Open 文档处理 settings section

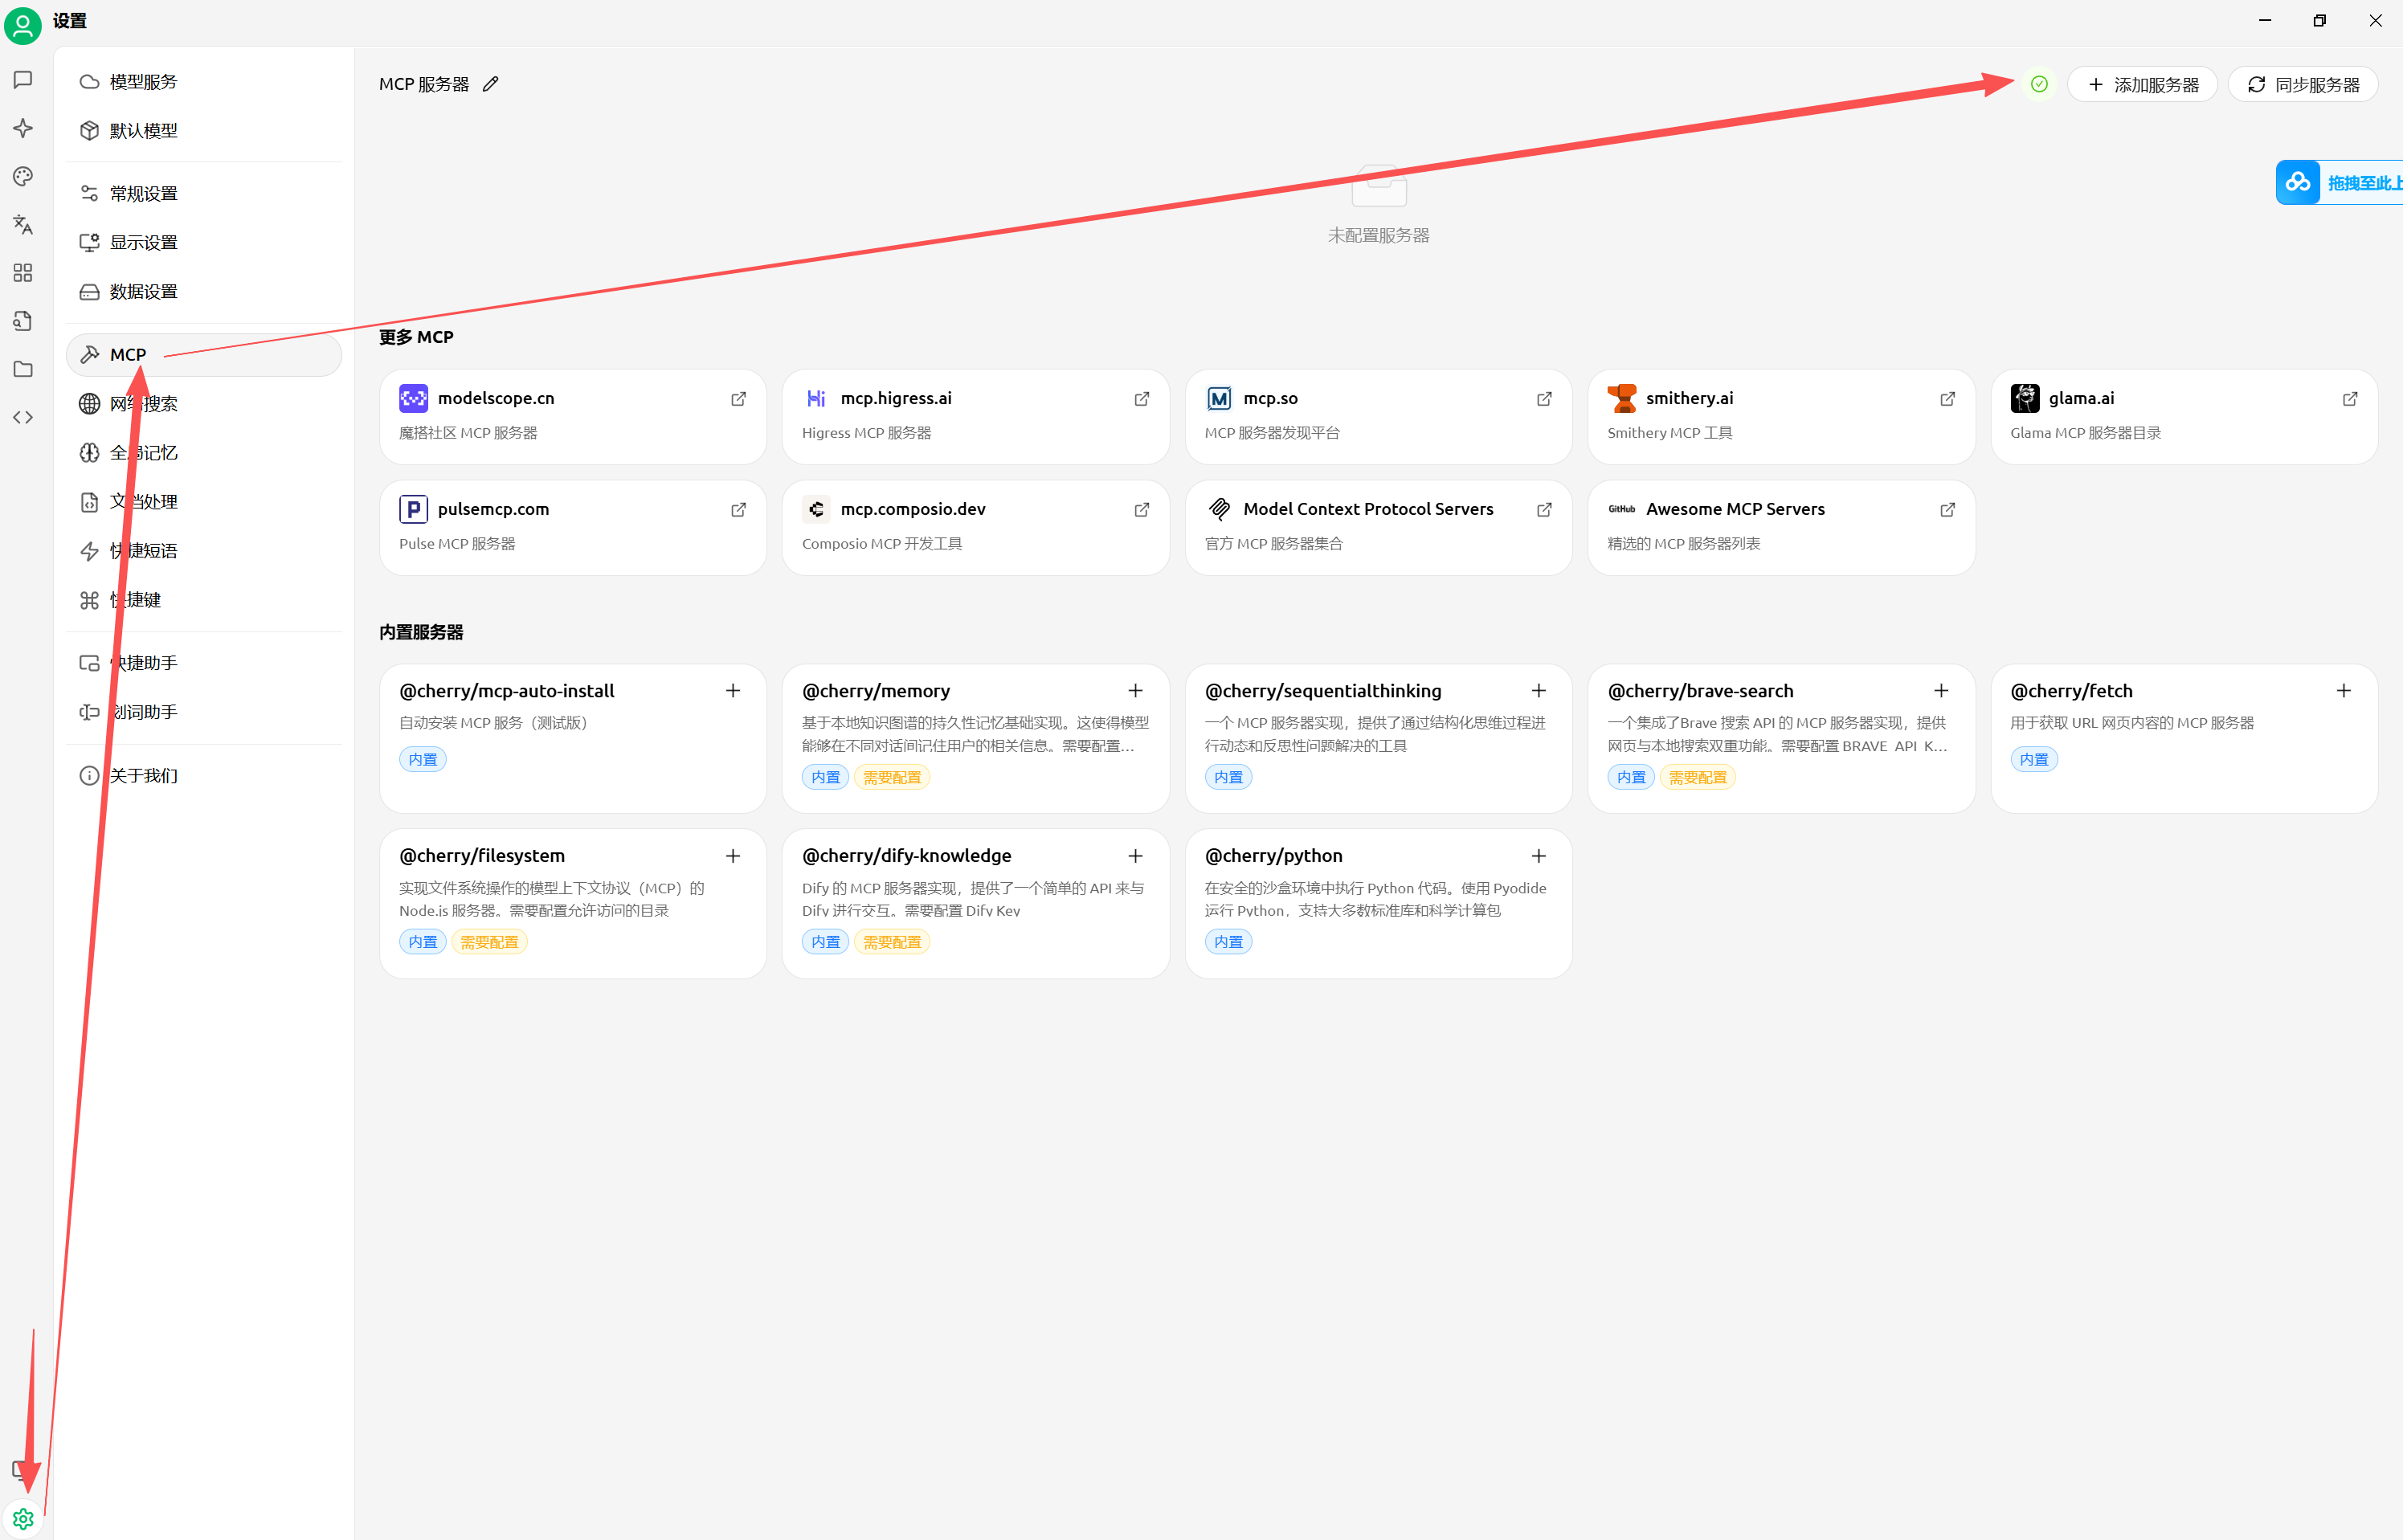(204, 502)
